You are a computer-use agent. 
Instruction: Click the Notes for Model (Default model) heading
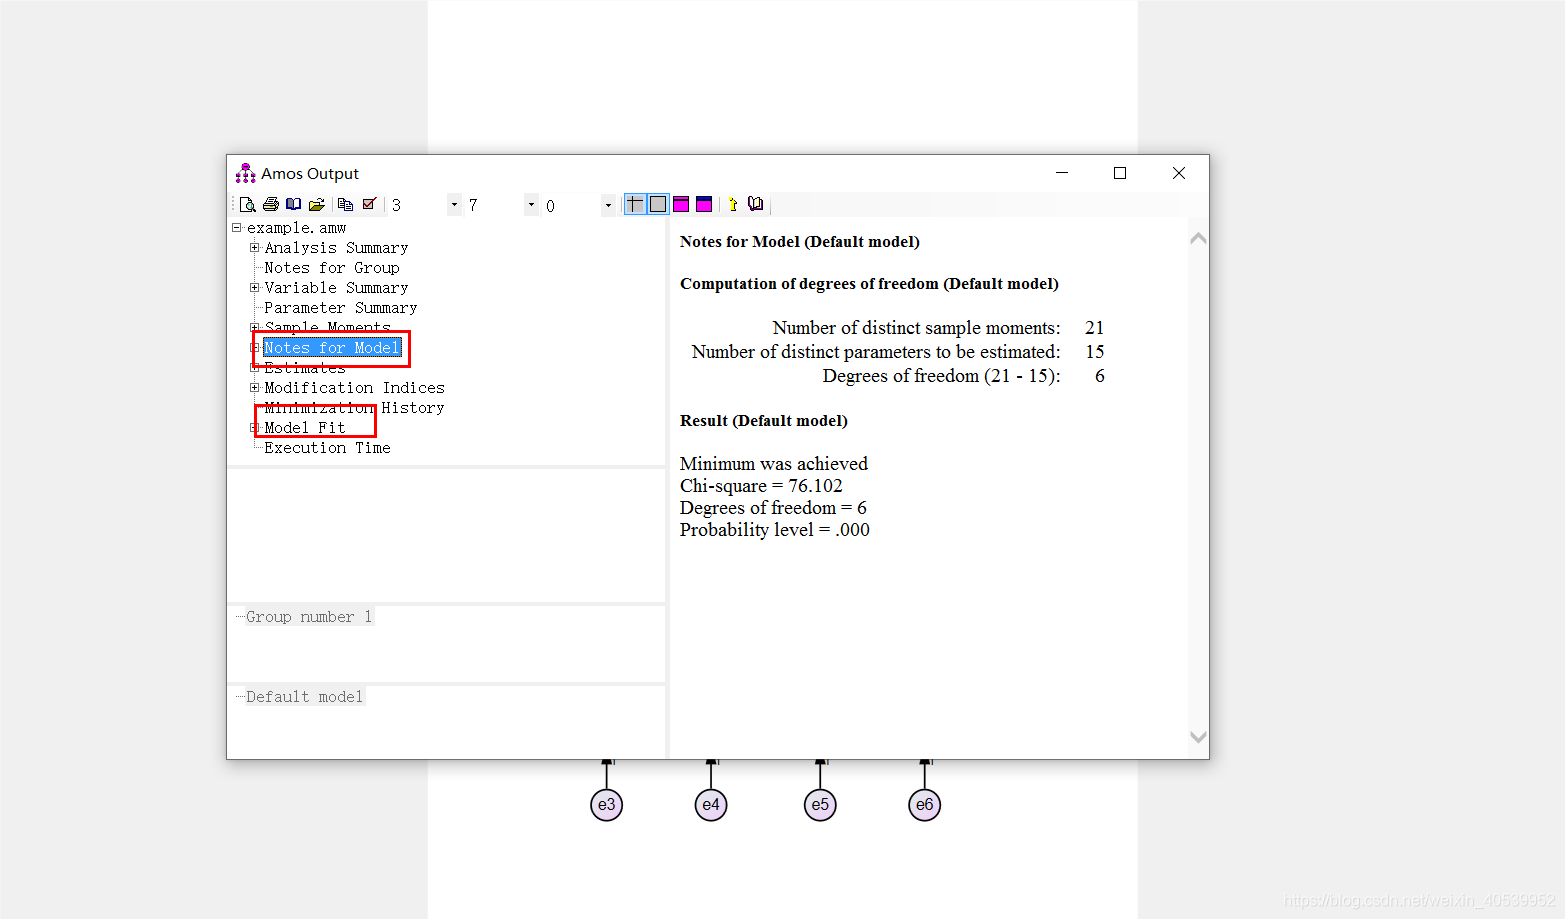point(800,242)
